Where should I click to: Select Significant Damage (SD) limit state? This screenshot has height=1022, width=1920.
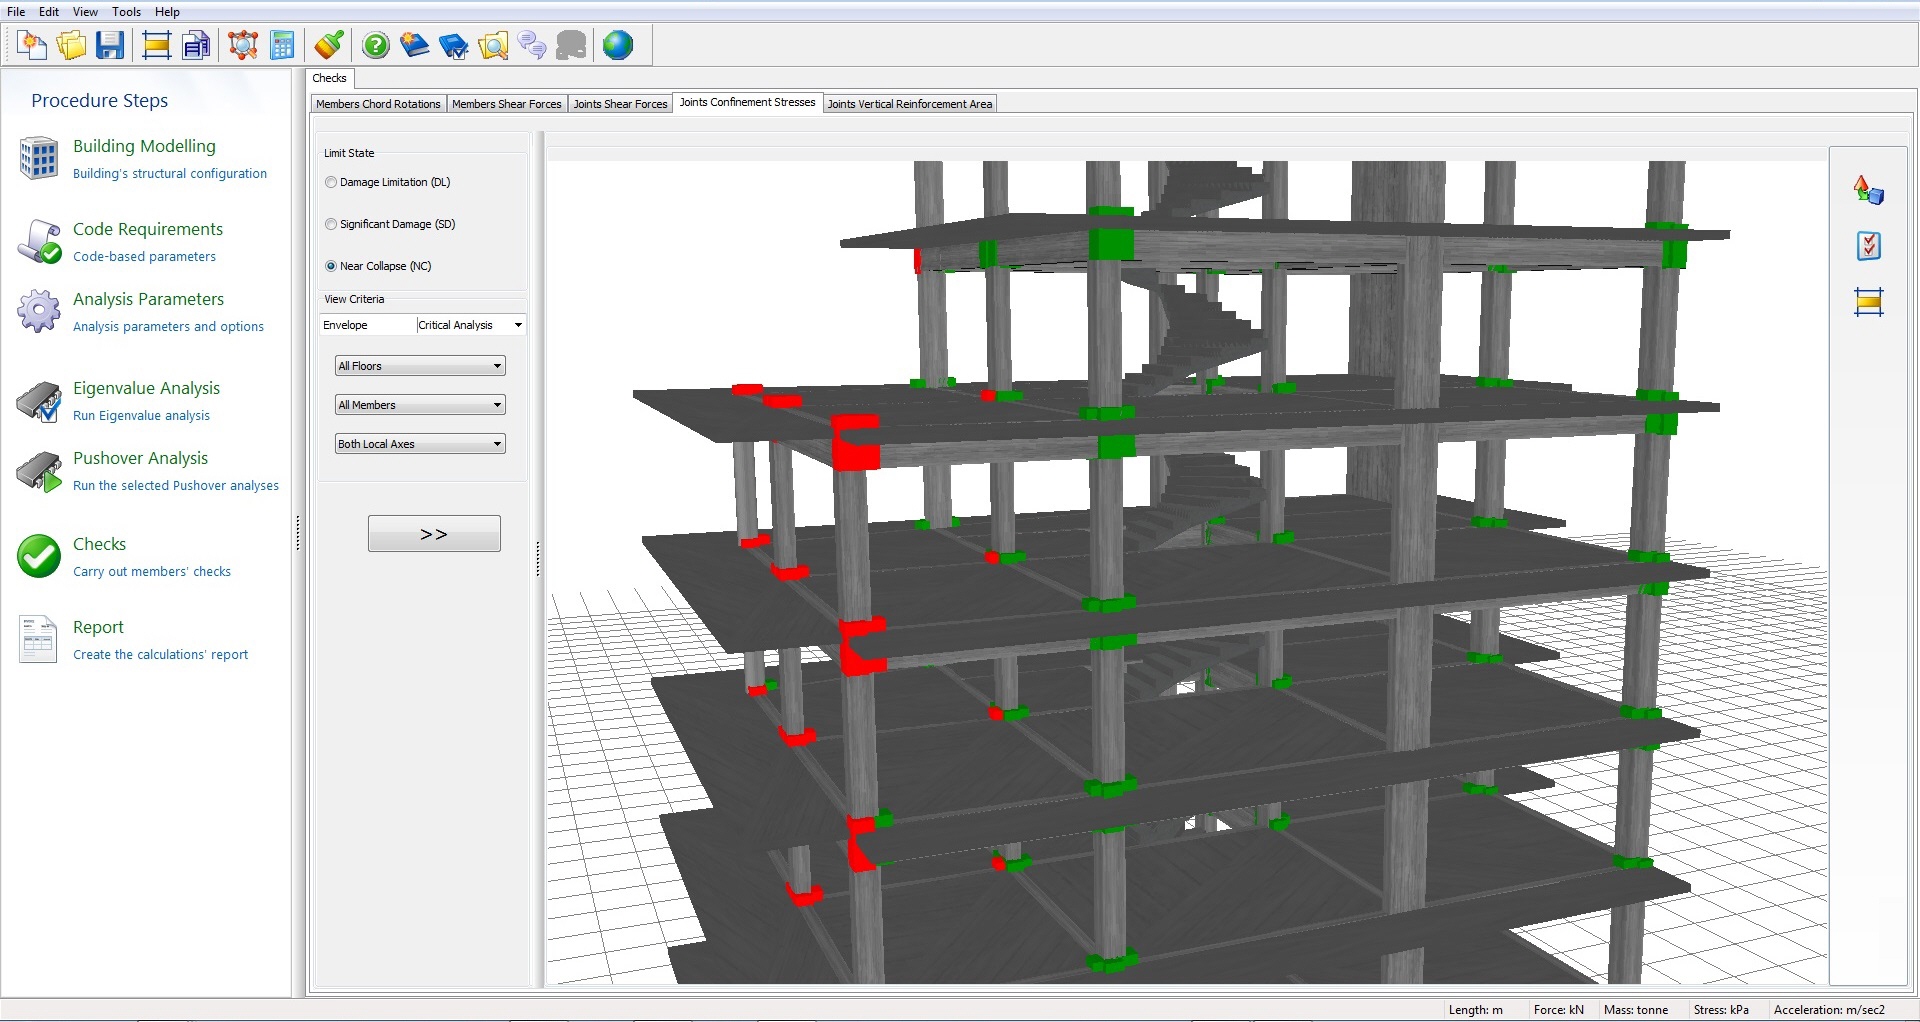tap(331, 224)
